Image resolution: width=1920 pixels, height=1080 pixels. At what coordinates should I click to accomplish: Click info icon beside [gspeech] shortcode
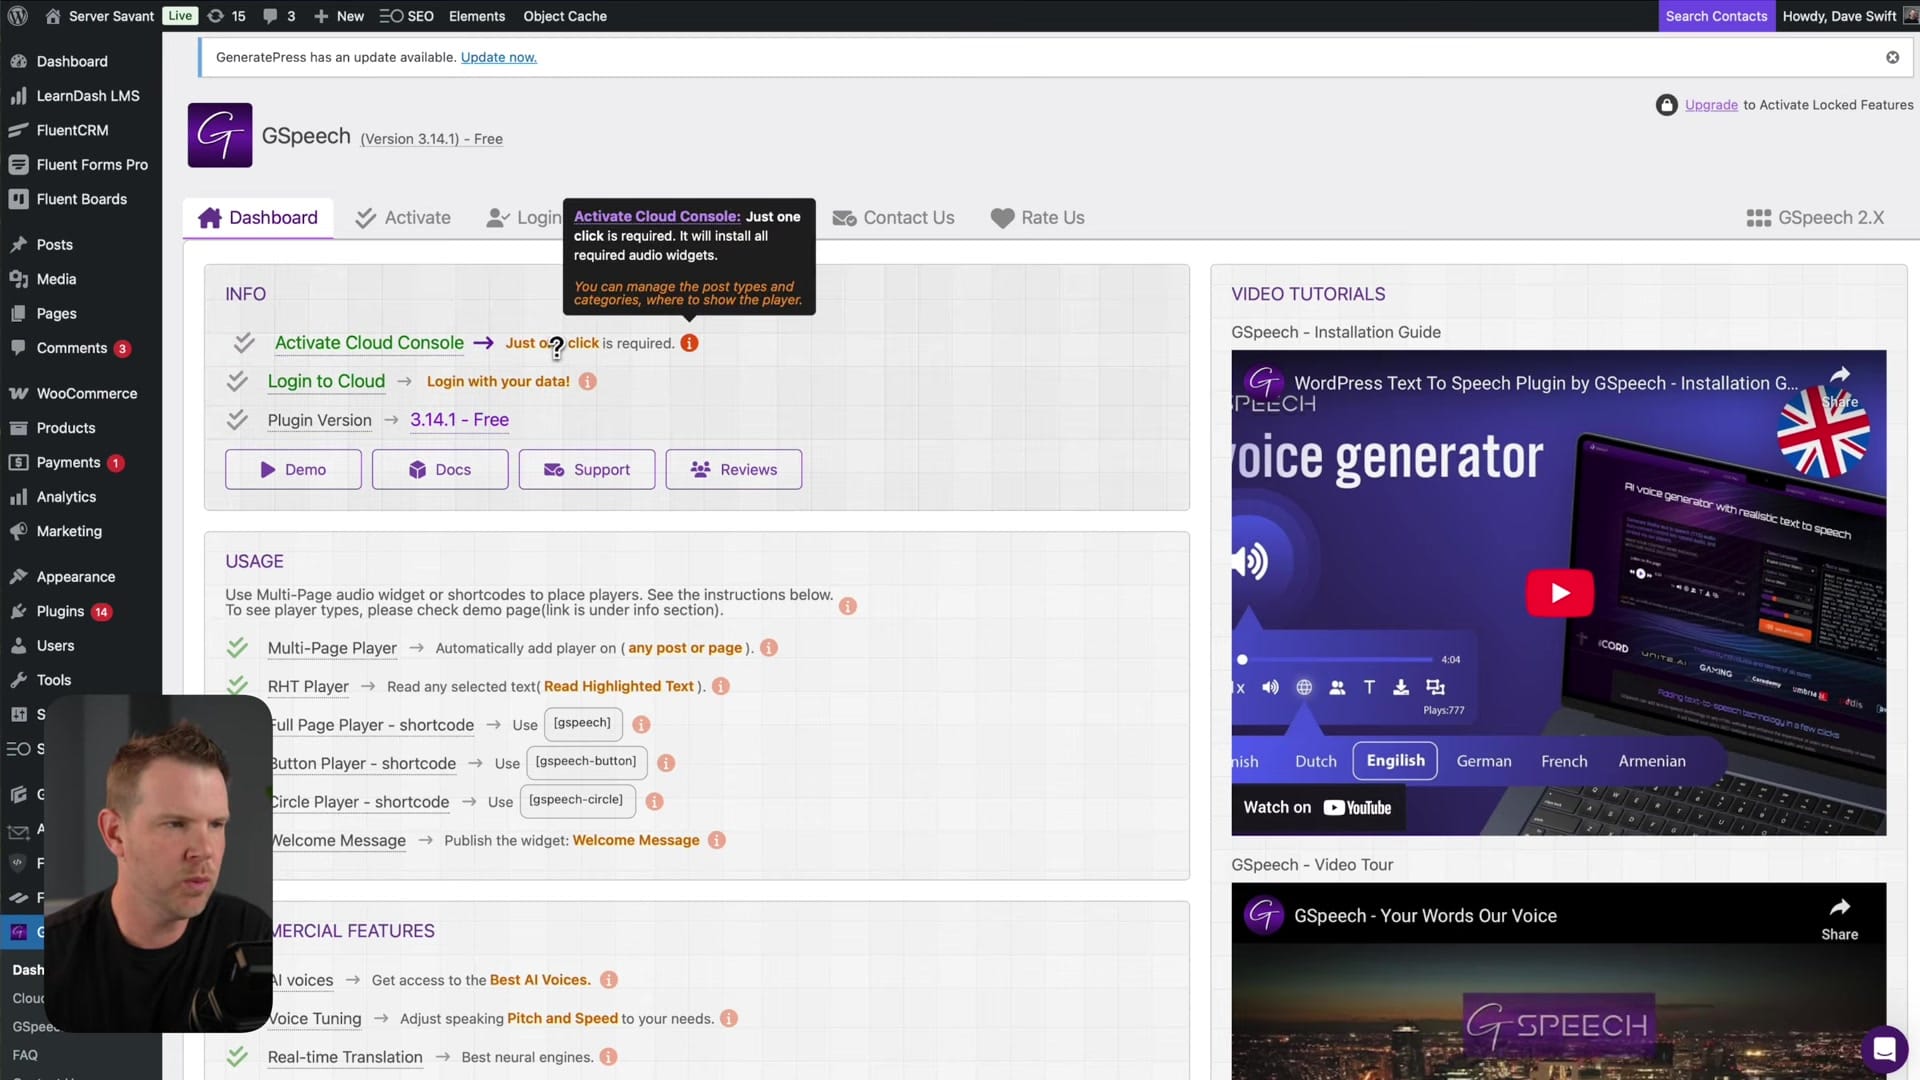[x=641, y=724]
